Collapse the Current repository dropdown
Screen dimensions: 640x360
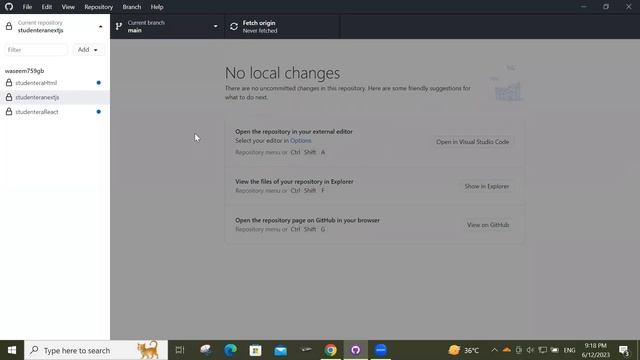point(55,27)
